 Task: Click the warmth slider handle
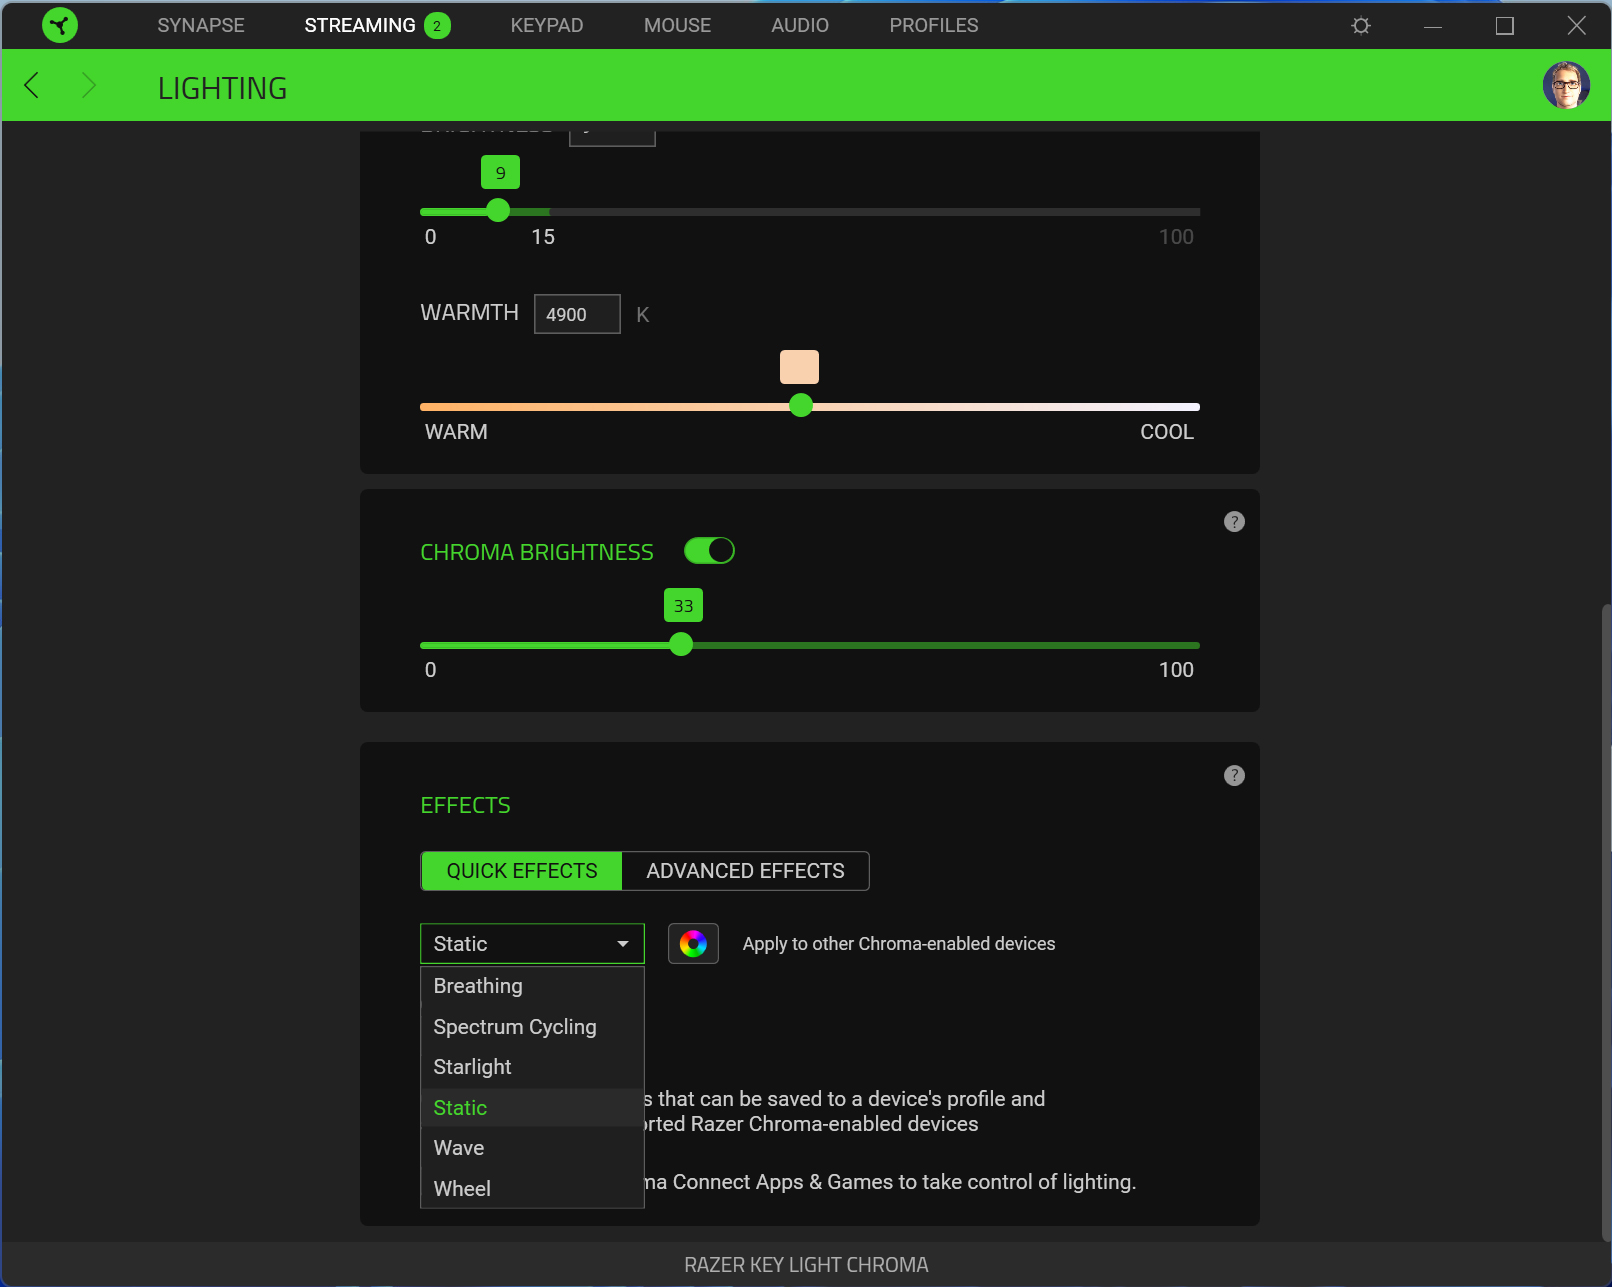click(801, 405)
